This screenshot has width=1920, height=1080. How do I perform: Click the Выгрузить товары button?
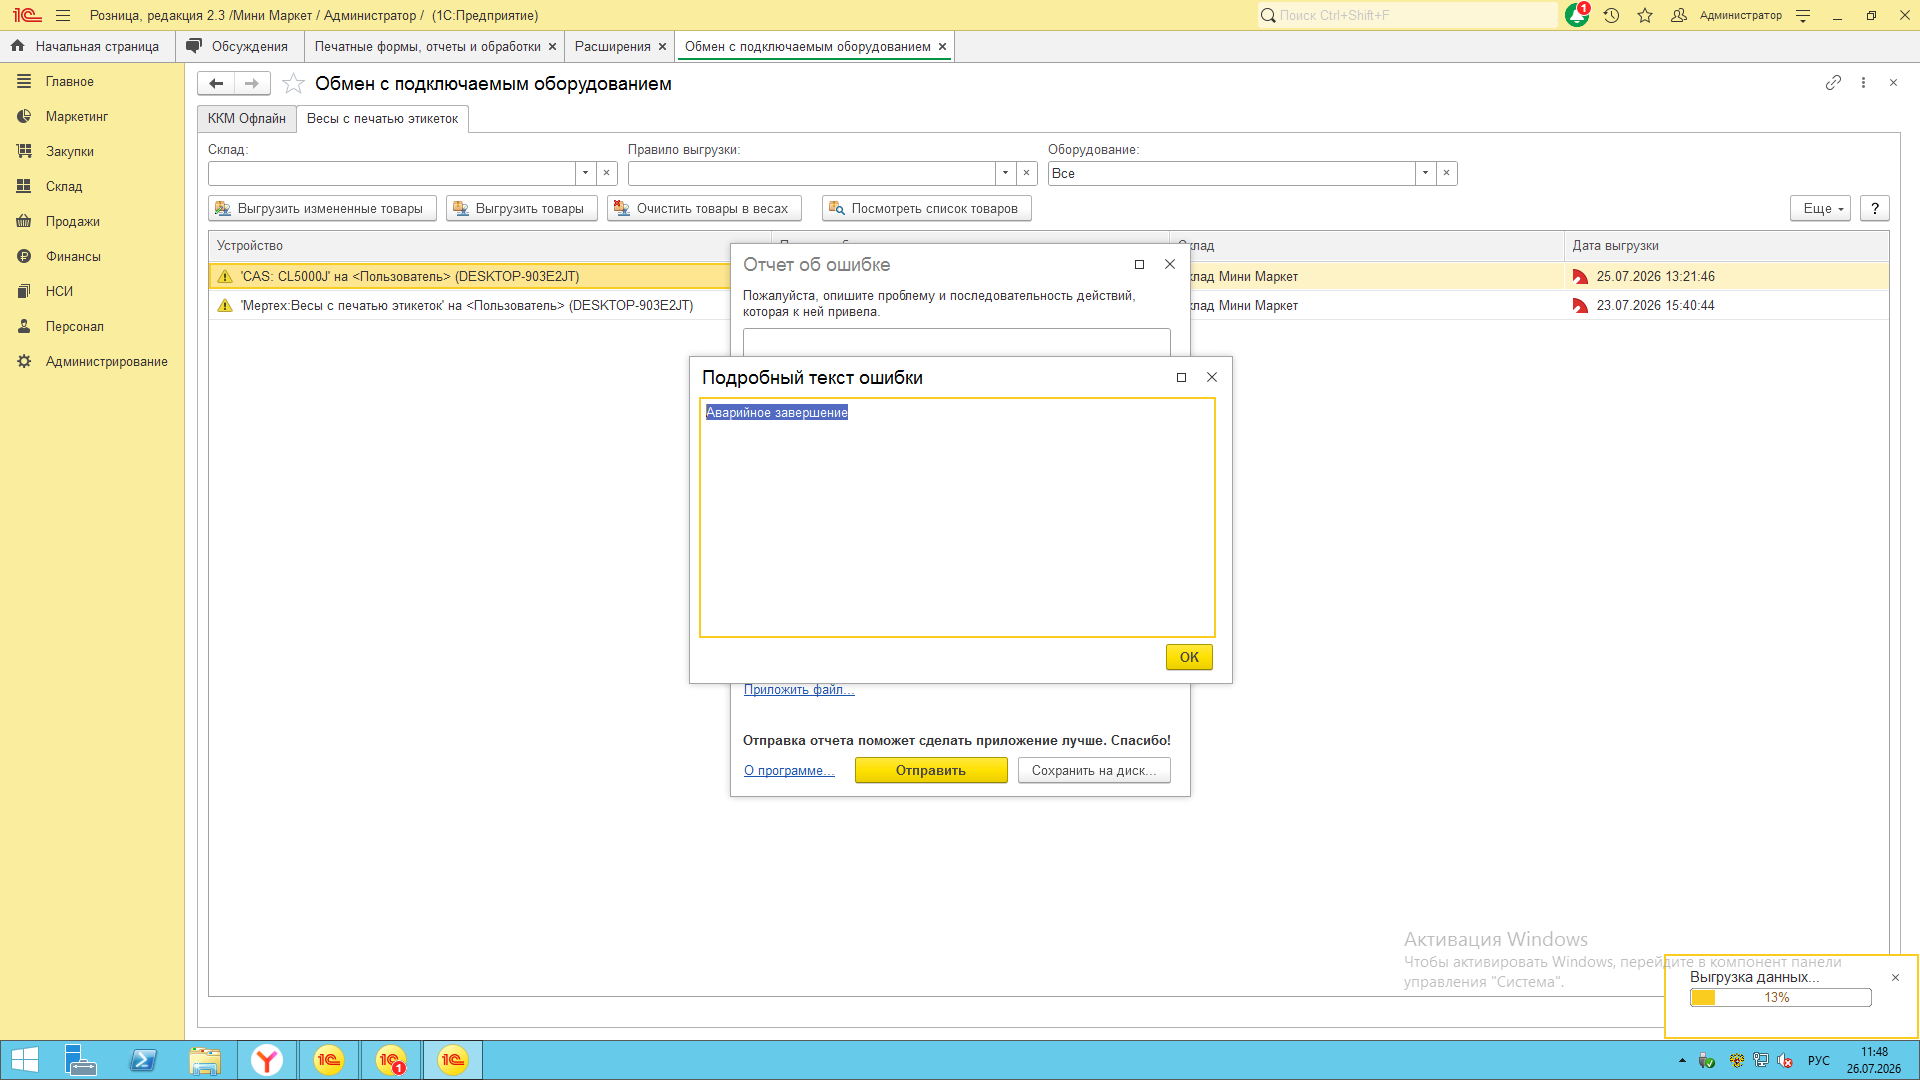click(522, 209)
